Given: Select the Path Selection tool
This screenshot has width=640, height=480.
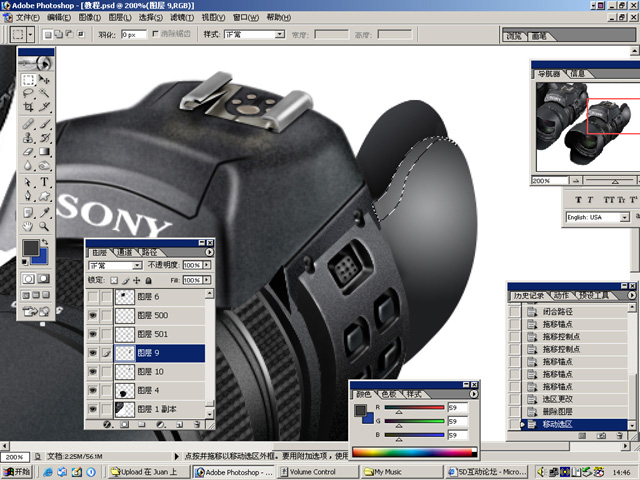Looking at the screenshot, I should point(28,182).
